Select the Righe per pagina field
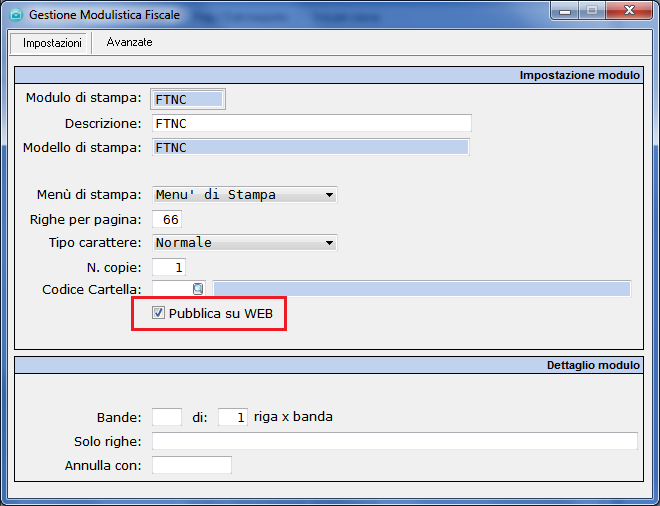Viewport: 660px width, 506px height. click(x=167, y=219)
